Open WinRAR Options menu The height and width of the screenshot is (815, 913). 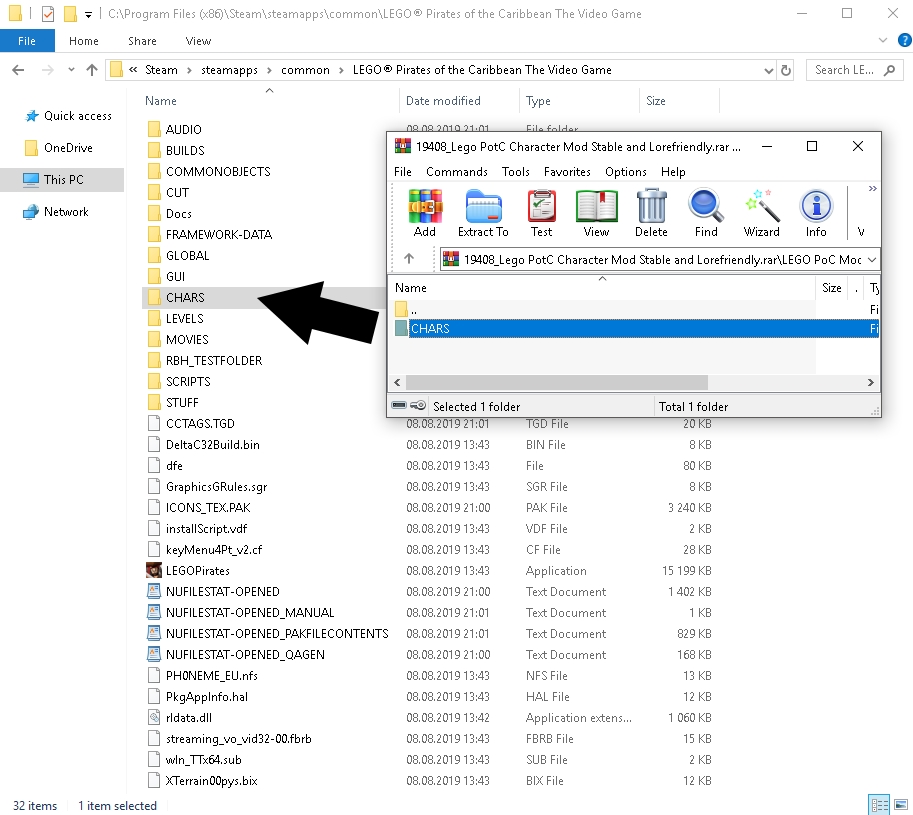tap(625, 172)
